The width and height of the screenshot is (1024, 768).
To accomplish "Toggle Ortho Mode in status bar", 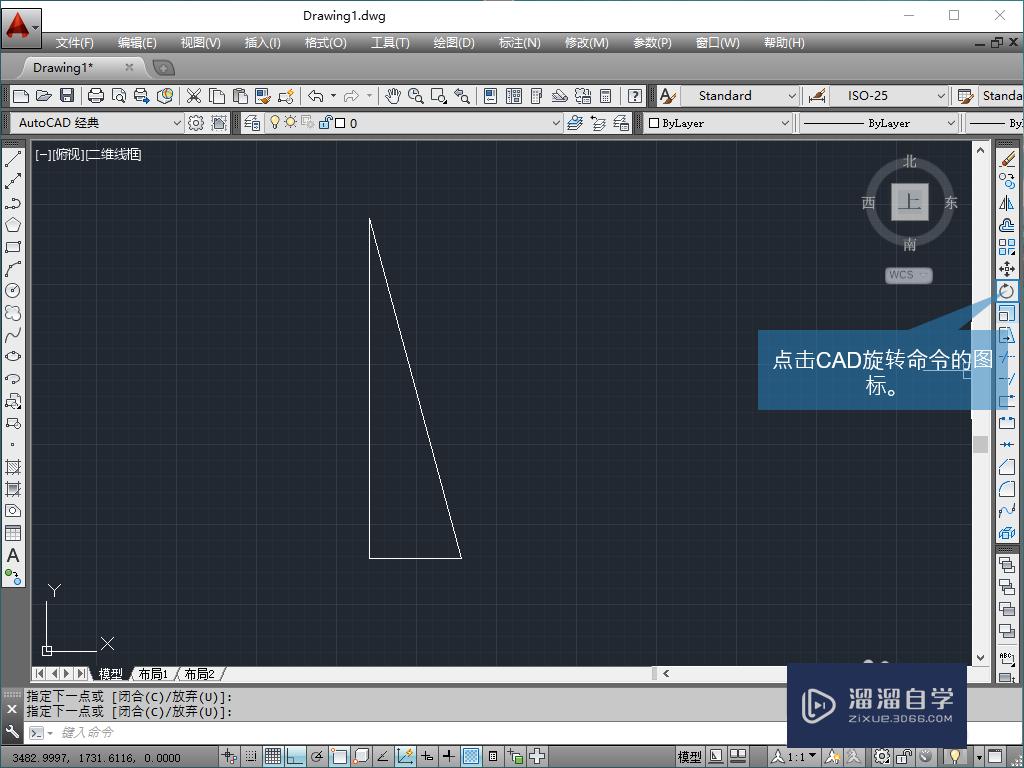I will click(295, 756).
